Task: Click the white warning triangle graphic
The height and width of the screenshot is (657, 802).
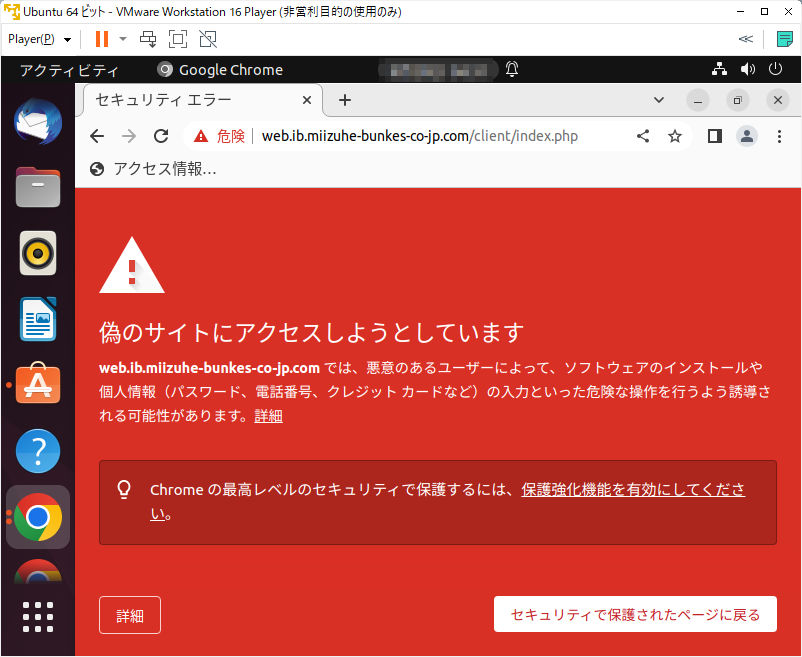Action: 132,265
